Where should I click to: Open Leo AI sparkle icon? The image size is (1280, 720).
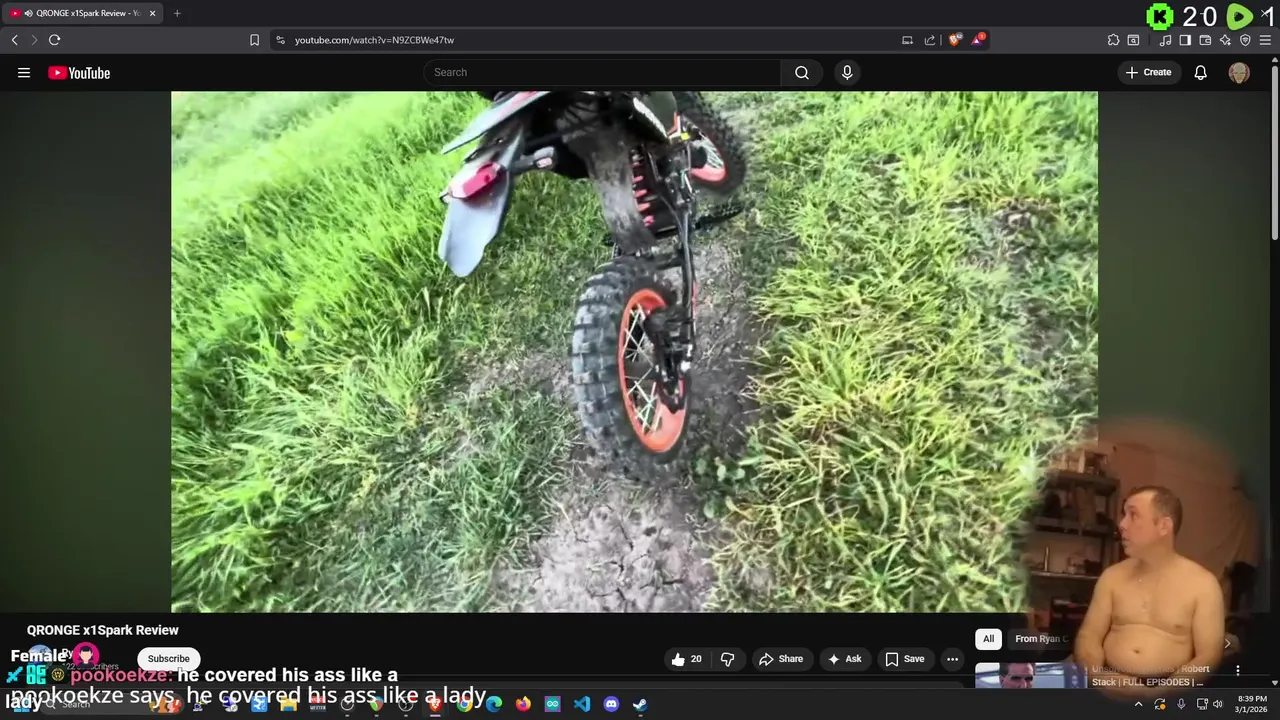[x=1225, y=40]
